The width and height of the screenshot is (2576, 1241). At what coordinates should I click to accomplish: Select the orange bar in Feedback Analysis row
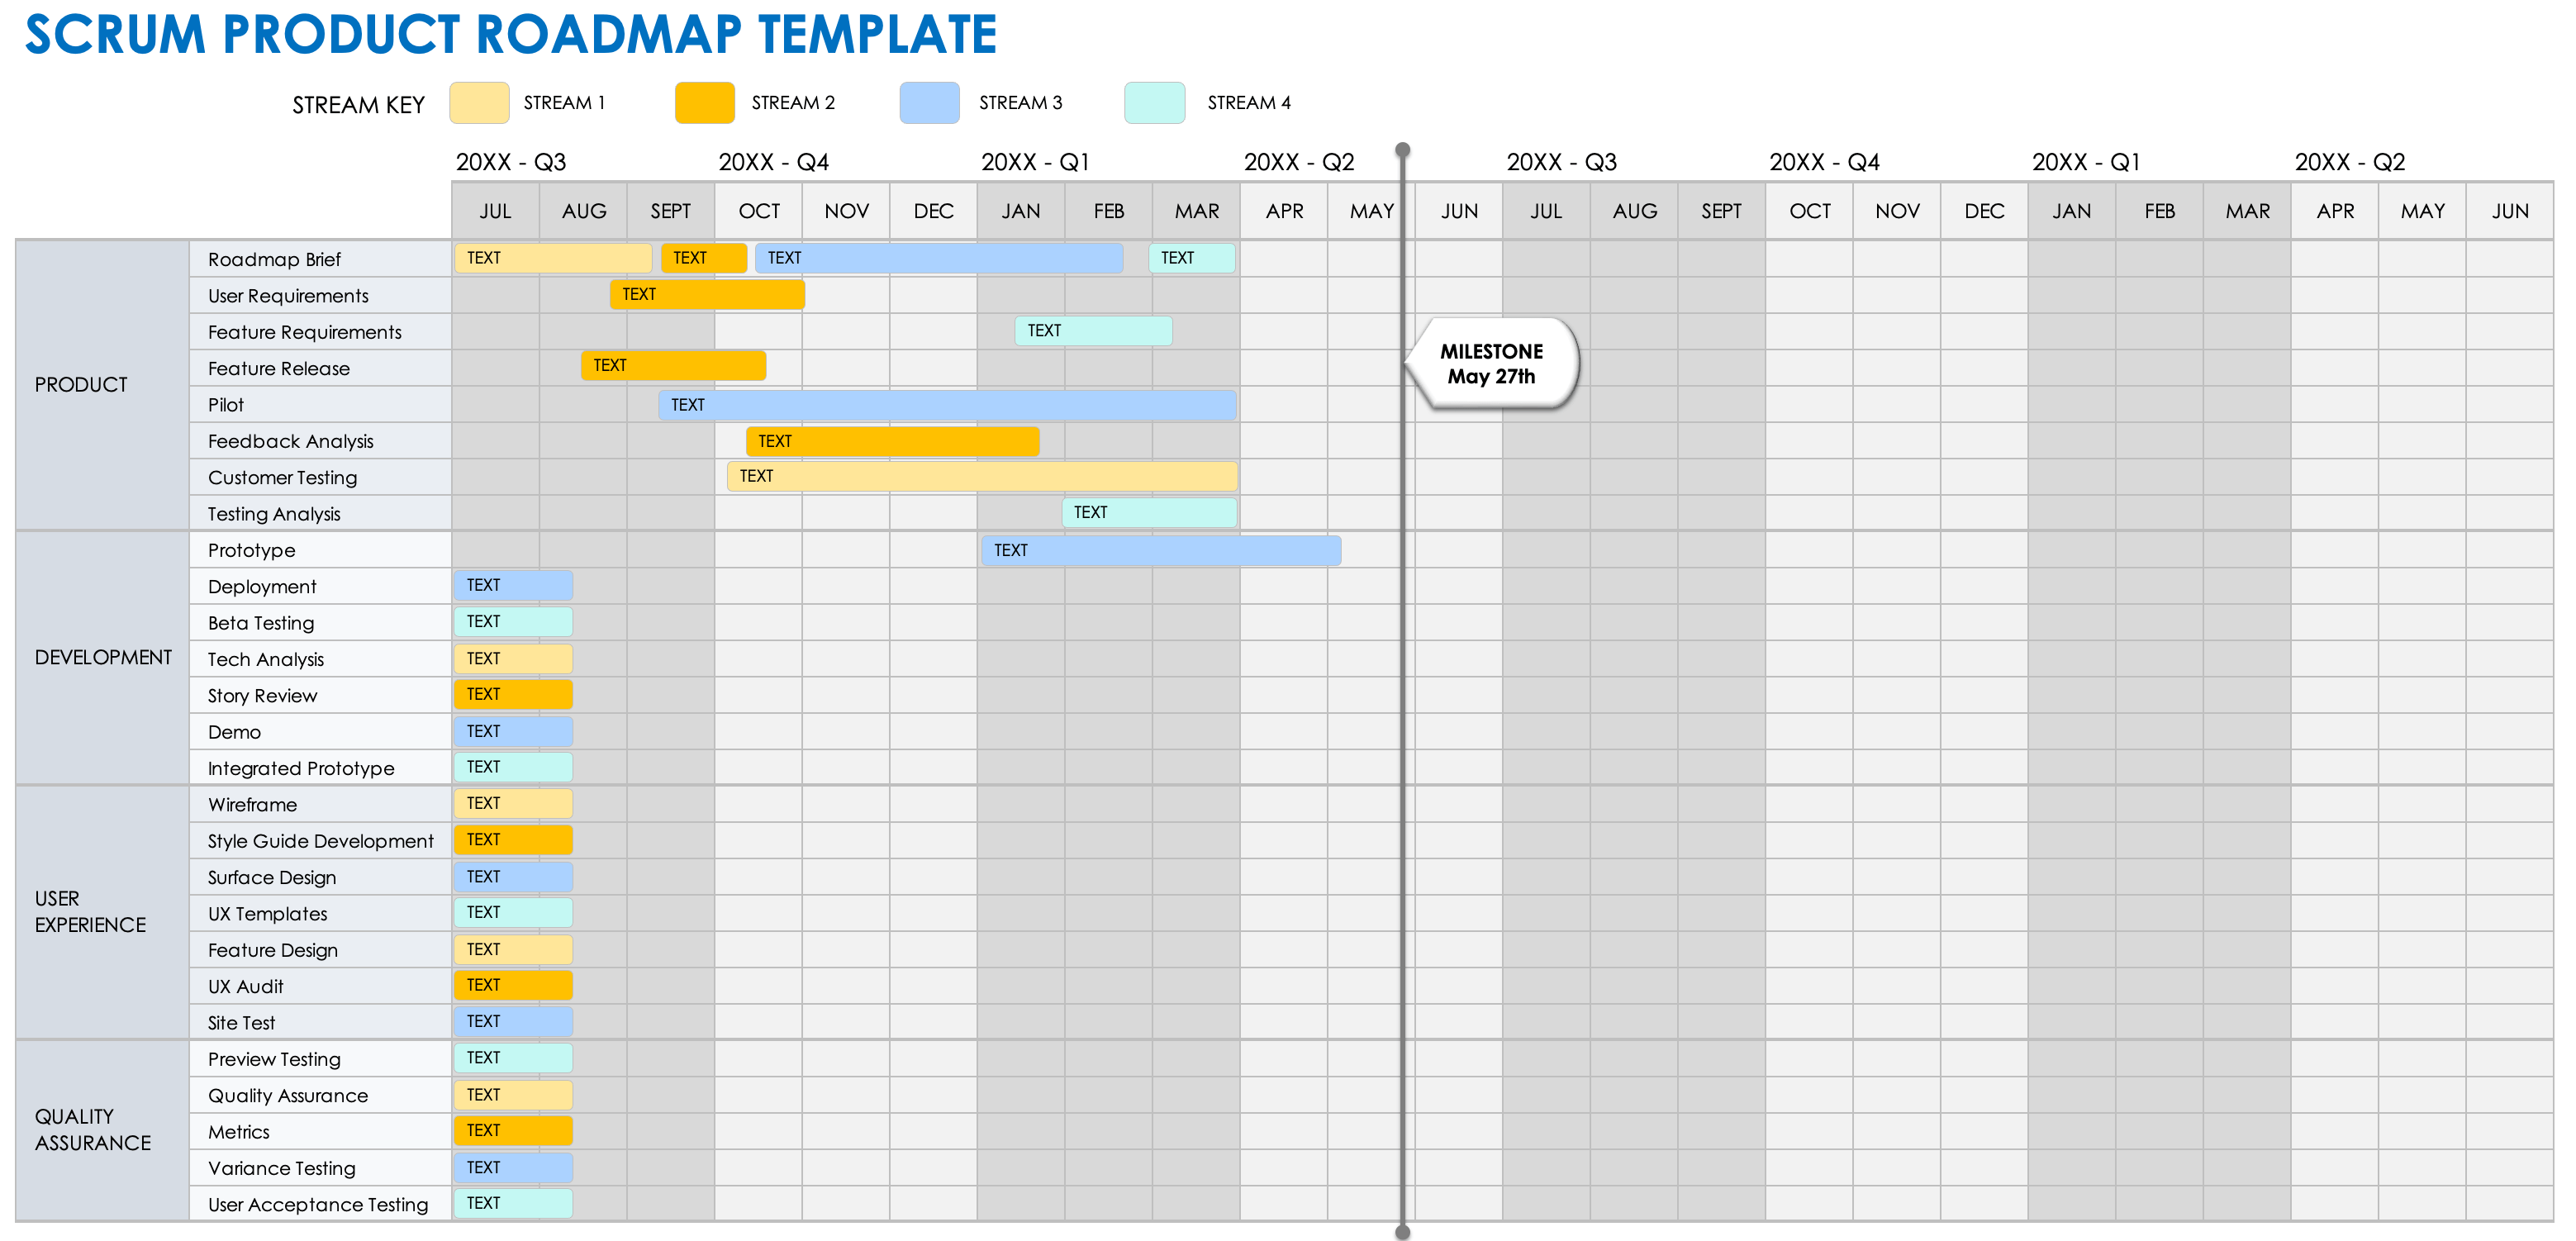click(892, 441)
